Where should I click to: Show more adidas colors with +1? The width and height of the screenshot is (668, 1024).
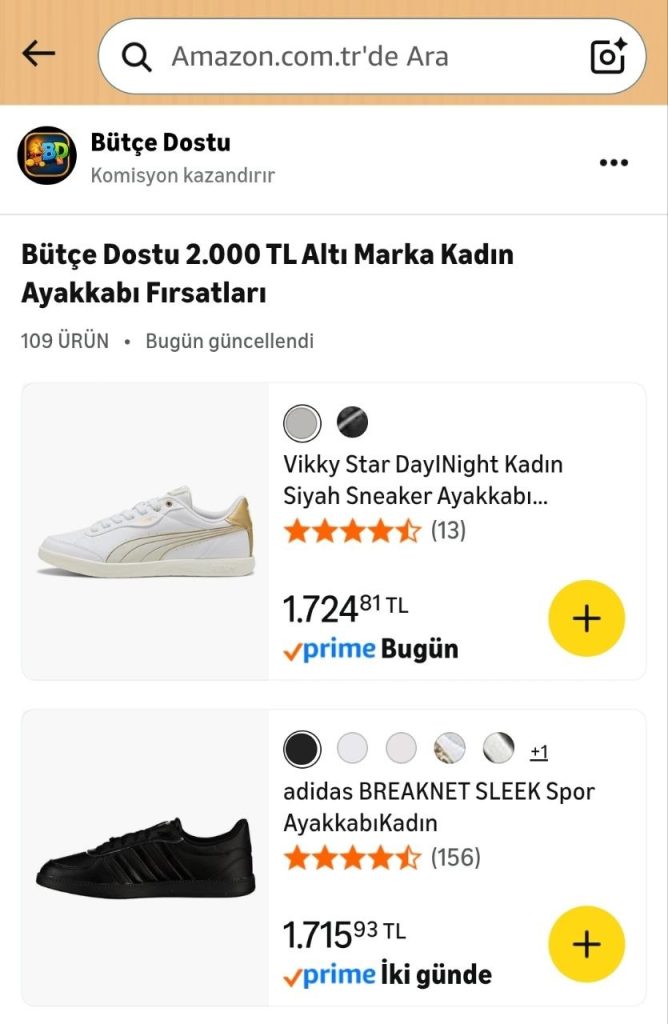pos(539,752)
